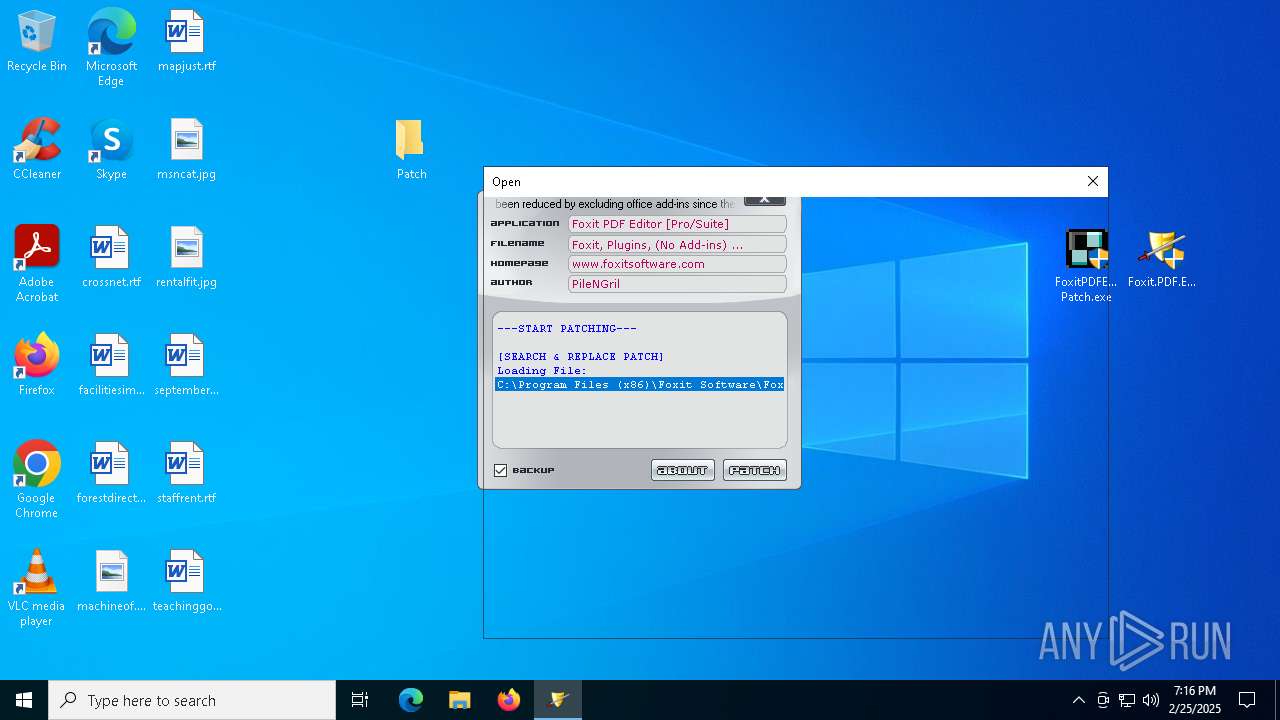
Task: Switch to the patcher taskbar item
Action: pos(558,700)
